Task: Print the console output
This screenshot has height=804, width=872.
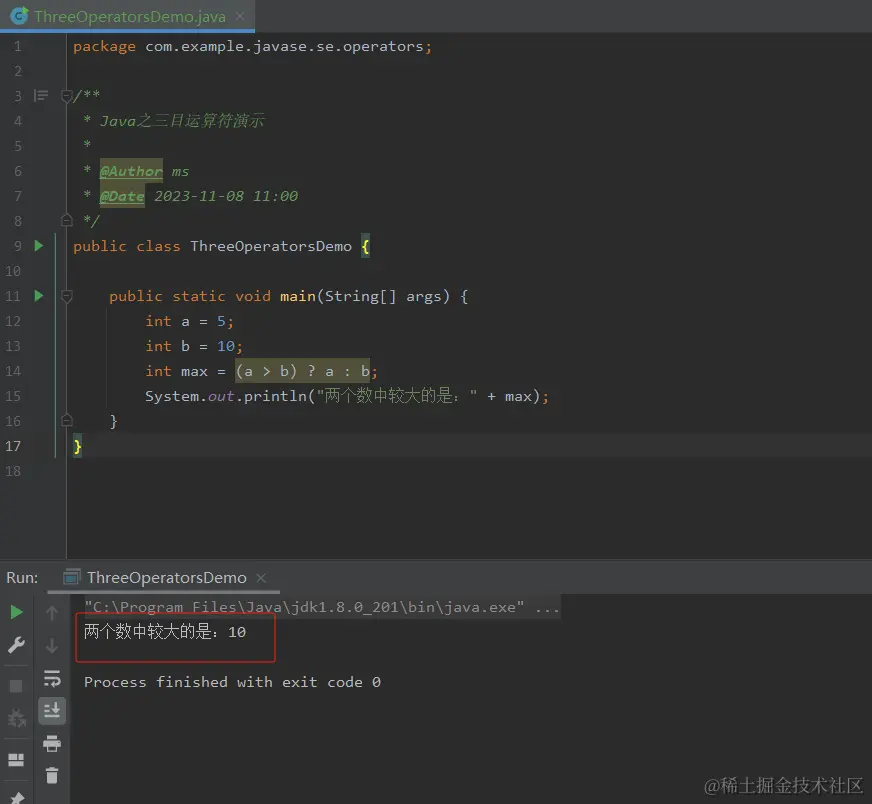Action: coord(52,743)
